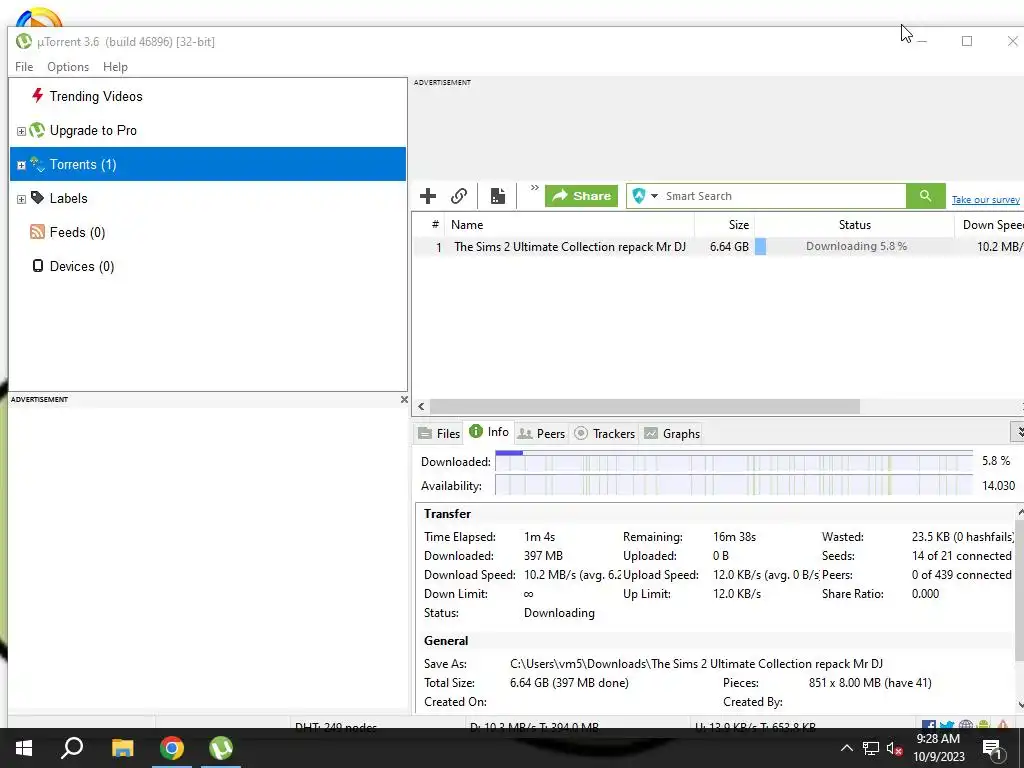
Task: Click the Devices phone icon
Action: click(x=38, y=266)
